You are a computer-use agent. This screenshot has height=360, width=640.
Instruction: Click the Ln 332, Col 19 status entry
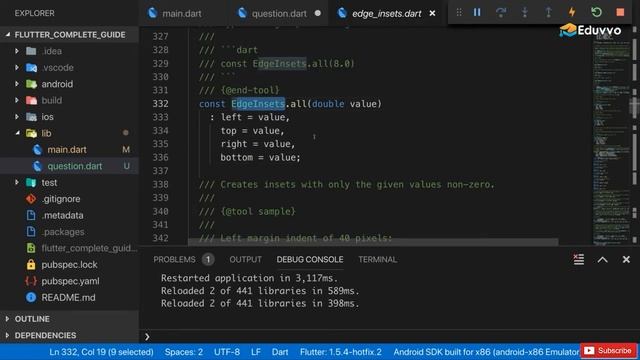point(101,351)
